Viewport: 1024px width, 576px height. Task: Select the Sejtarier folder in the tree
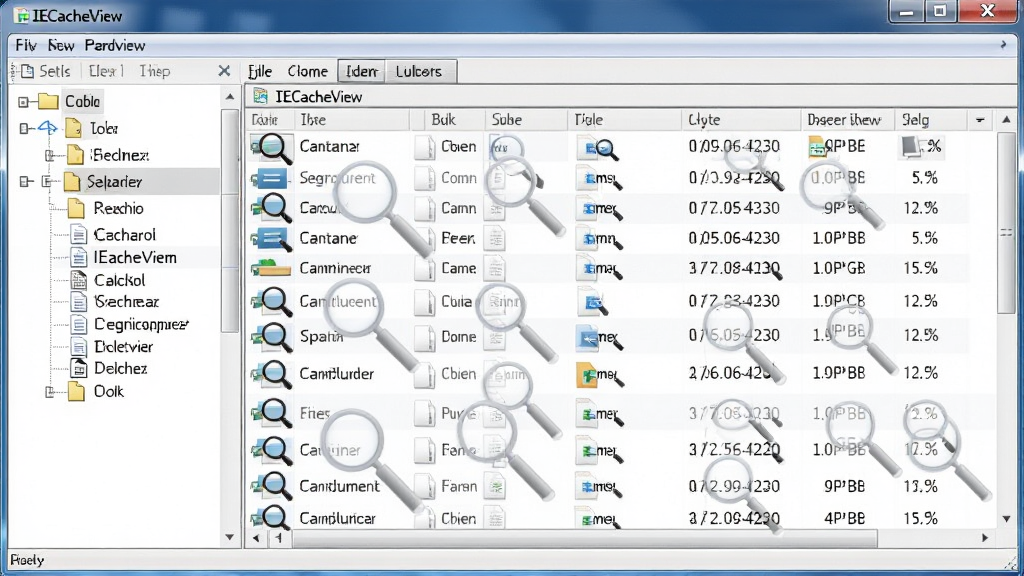[114, 182]
